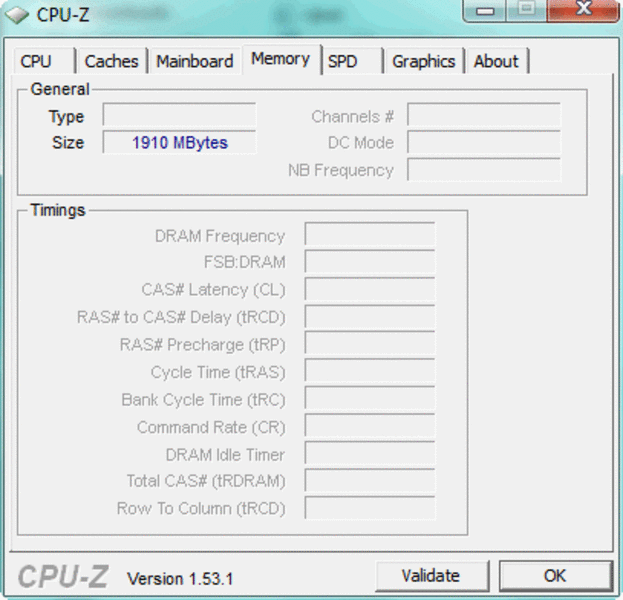Open the Caches tab
The width and height of the screenshot is (623, 600).
coord(111,61)
